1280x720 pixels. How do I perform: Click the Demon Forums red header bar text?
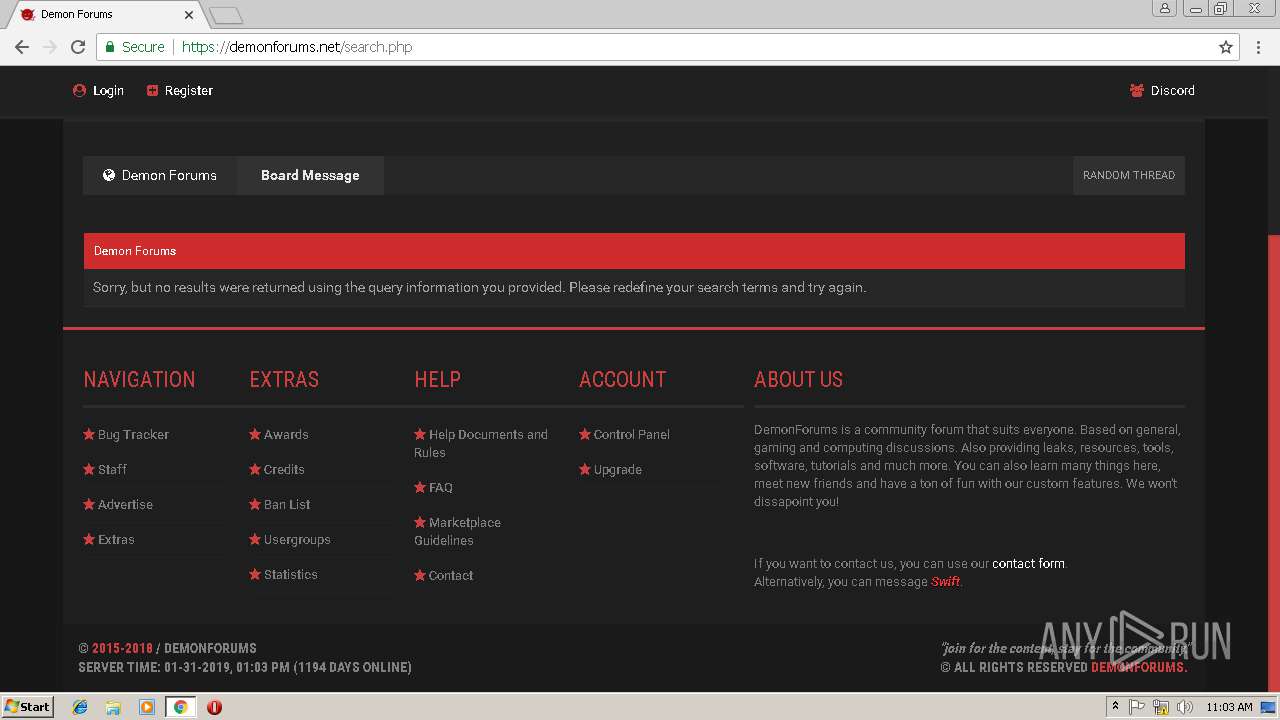point(135,251)
